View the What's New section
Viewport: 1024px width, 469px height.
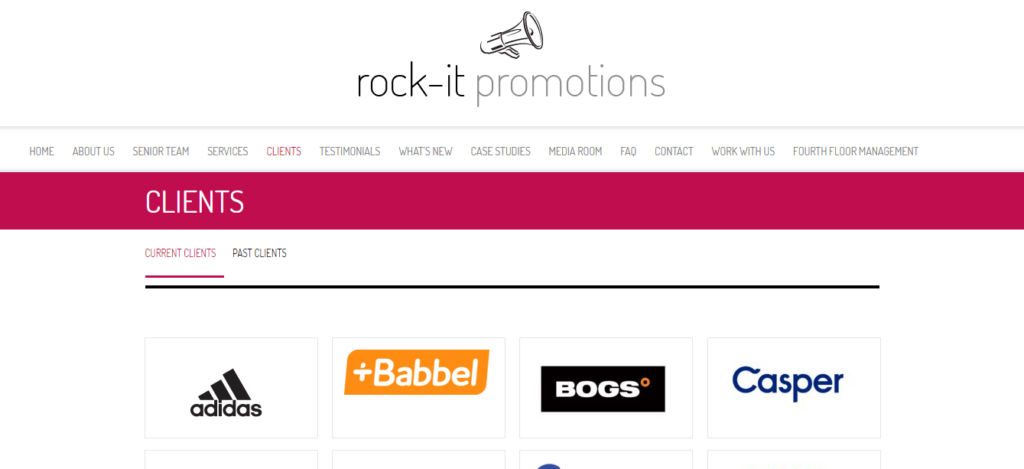[426, 152]
